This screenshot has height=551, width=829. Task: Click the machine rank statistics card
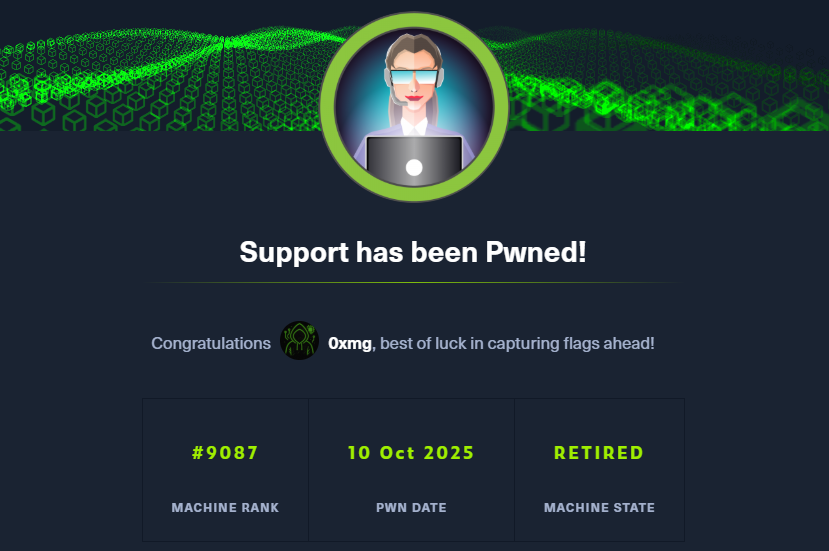coord(225,470)
